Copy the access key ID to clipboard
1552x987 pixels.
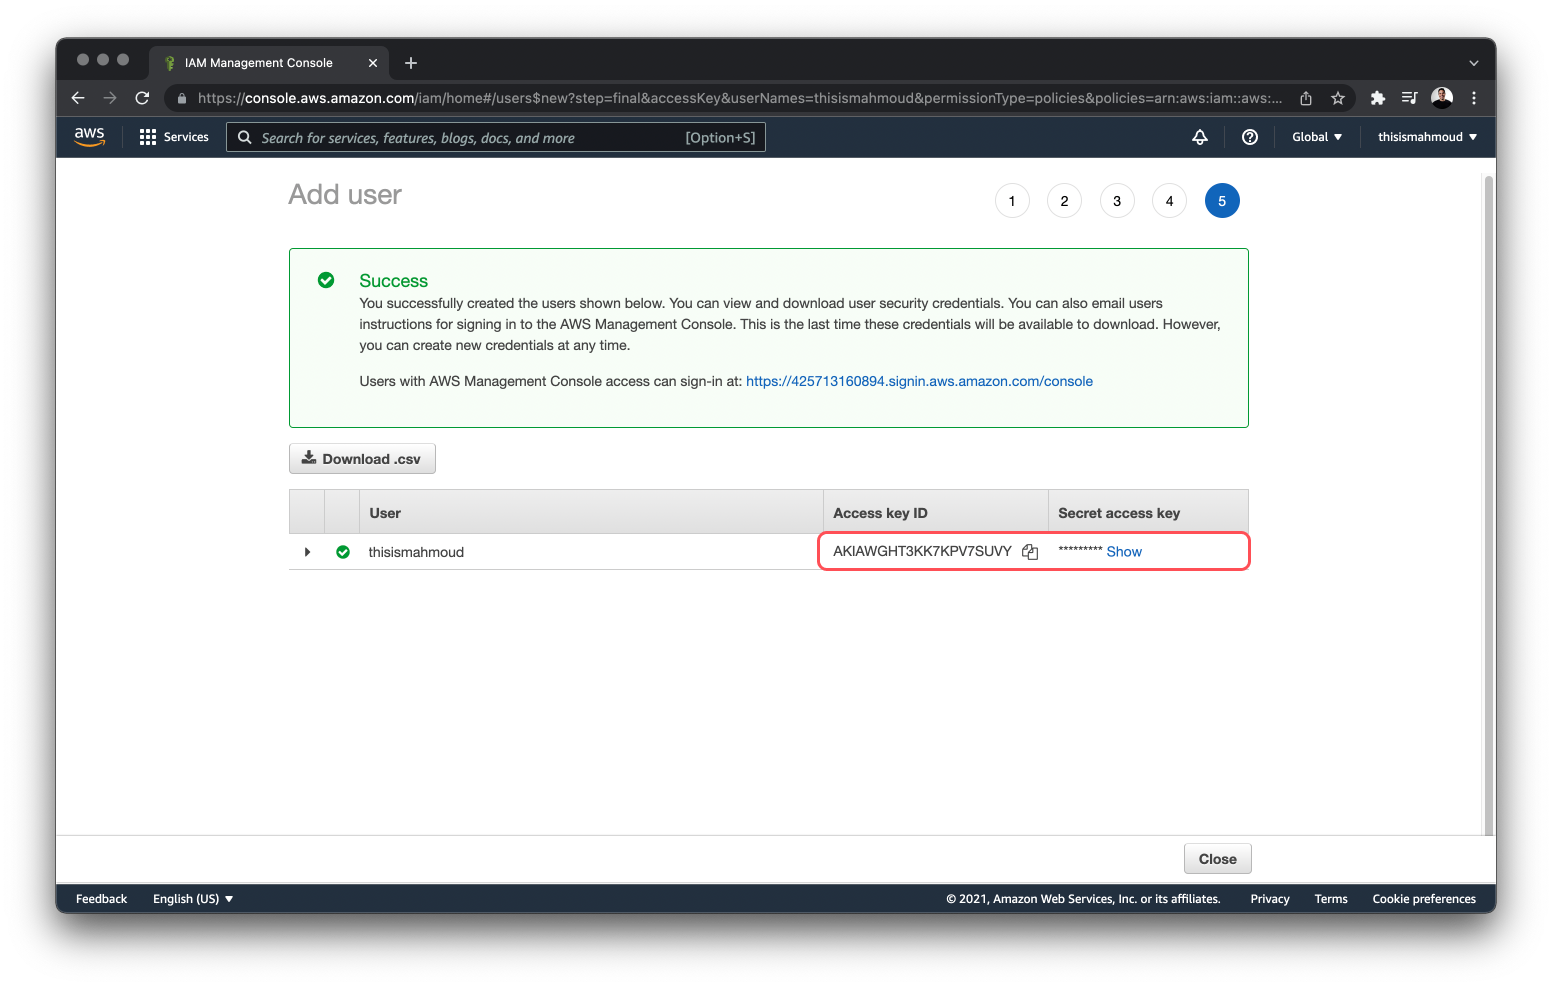point(1030,552)
